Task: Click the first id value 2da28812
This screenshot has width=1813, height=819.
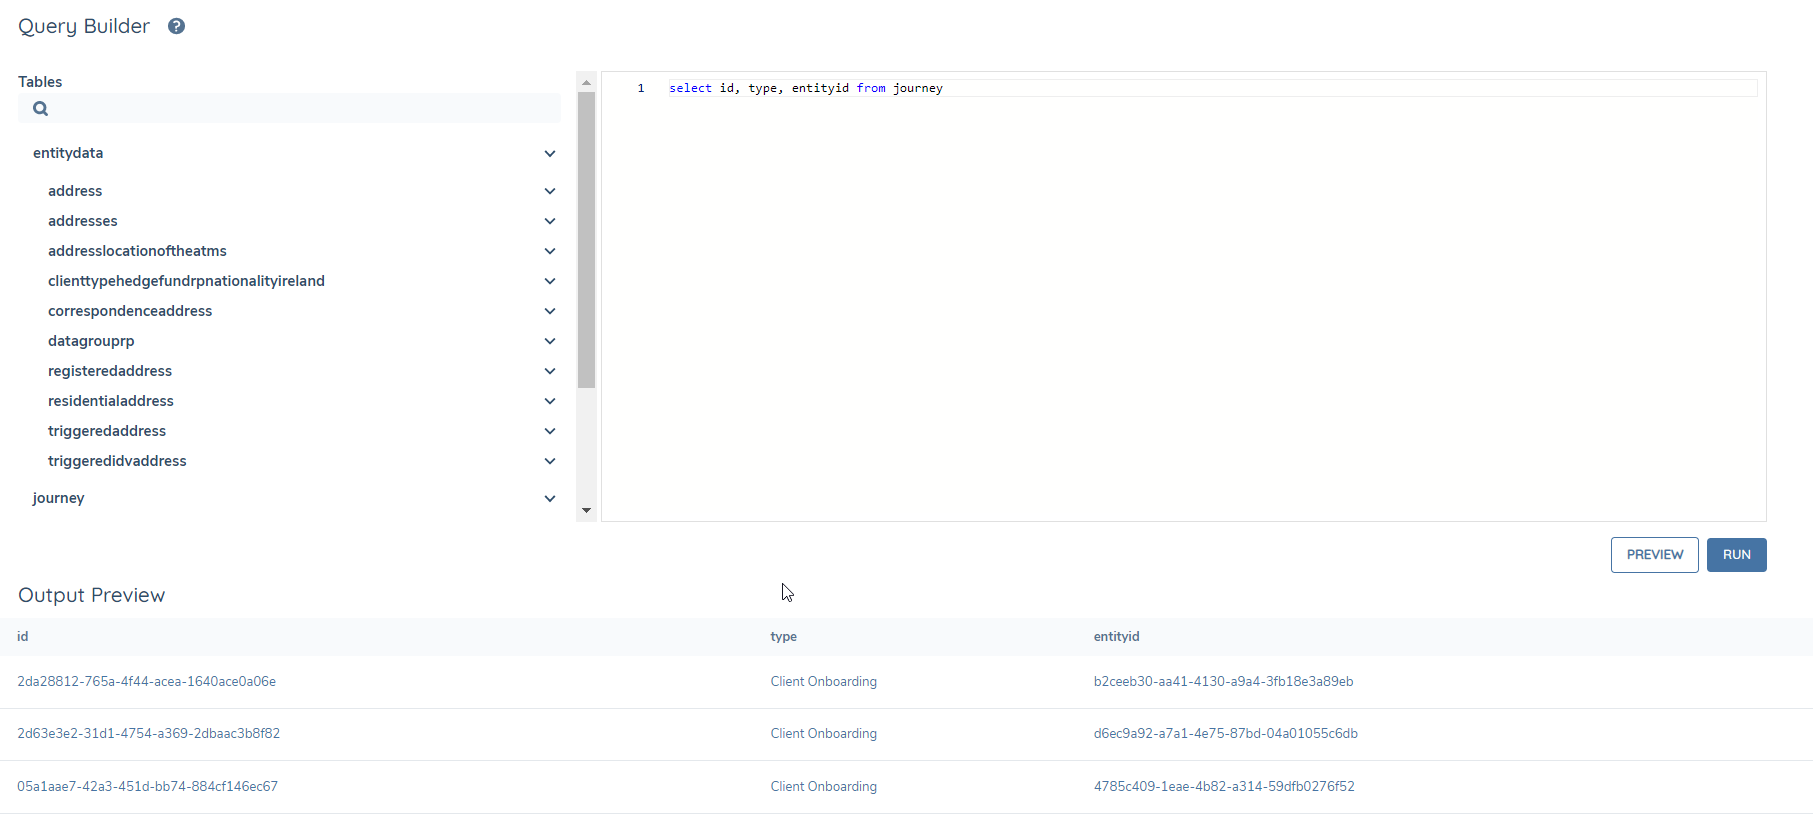Action: pos(147,682)
